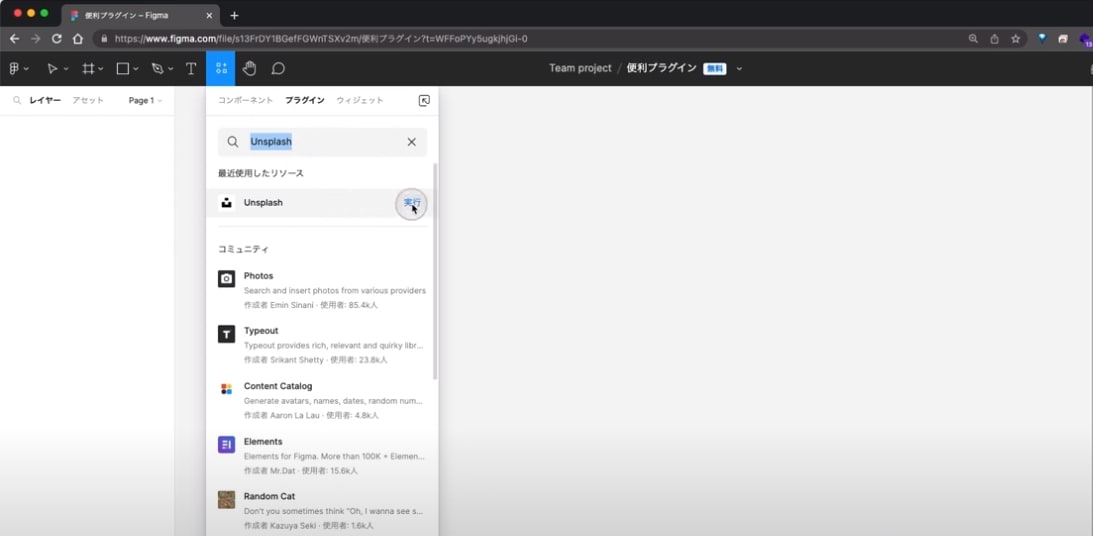Switch to the ウィジェット tab
The width and height of the screenshot is (1093, 536).
(x=360, y=100)
